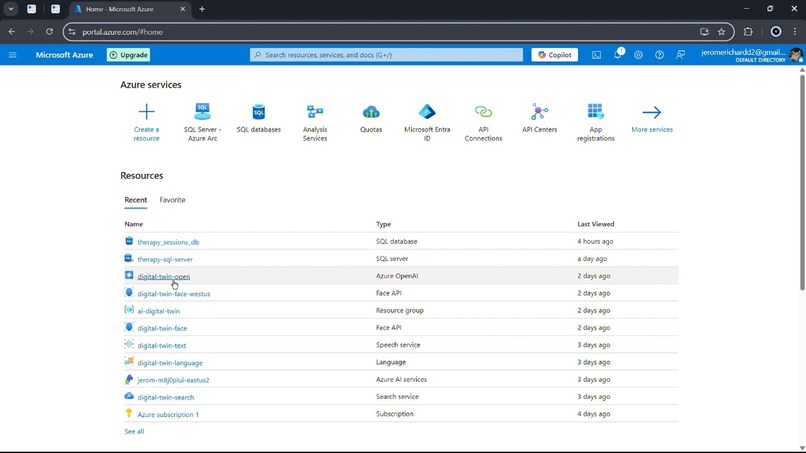Open SQL databases service icon
The height and width of the screenshot is (453, 806).
259,112
